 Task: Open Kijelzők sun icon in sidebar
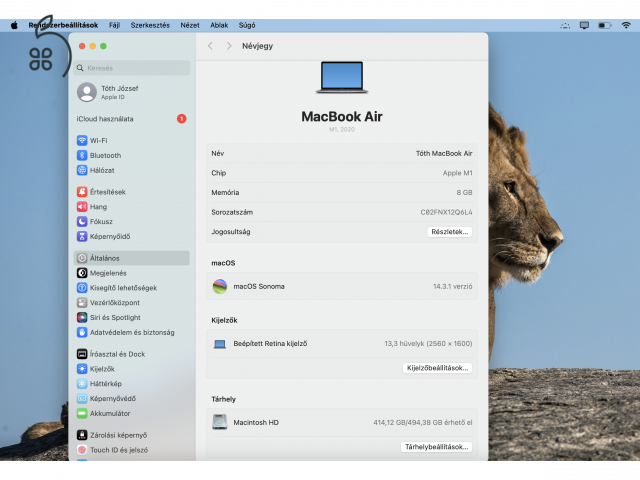click(x=82, y=369)
